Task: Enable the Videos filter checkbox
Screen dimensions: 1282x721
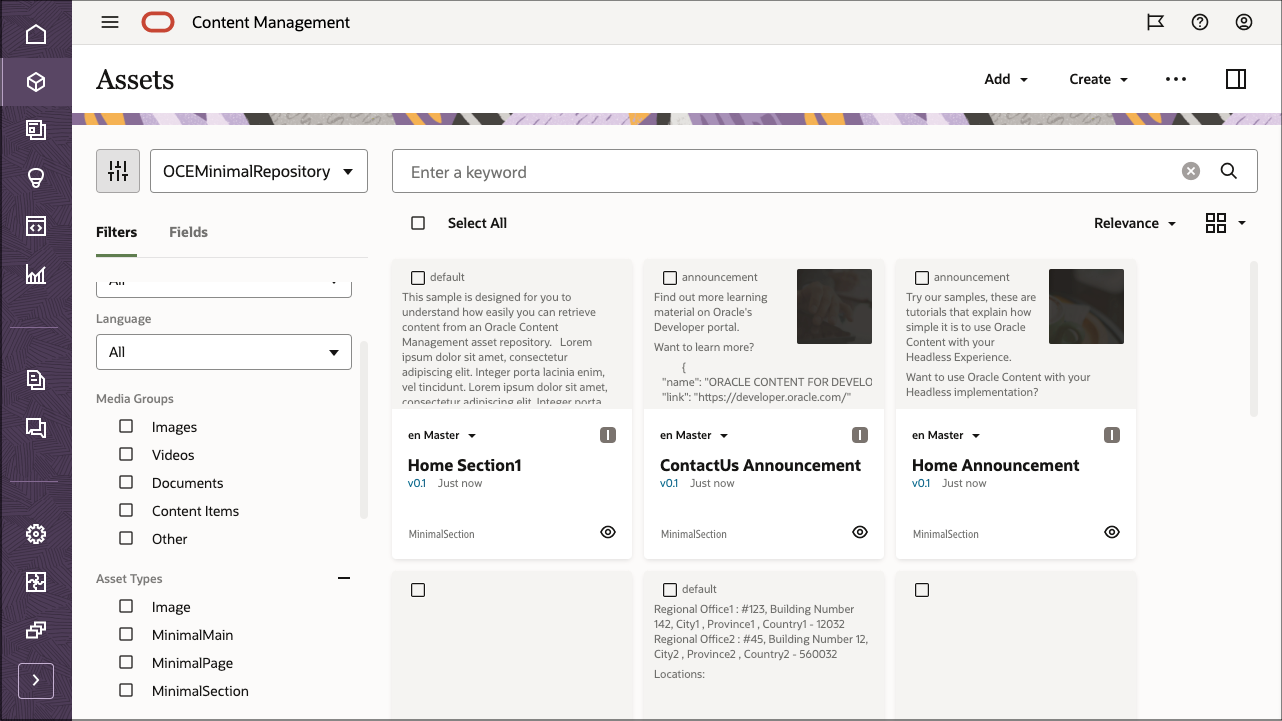Action: [x=126, y=454]
